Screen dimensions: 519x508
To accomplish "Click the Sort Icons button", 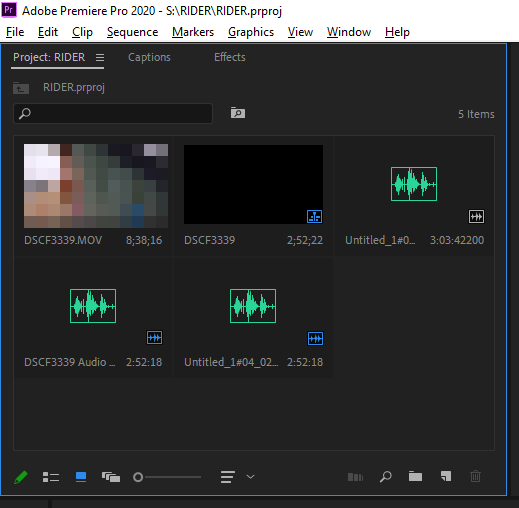I will [228, 477].
